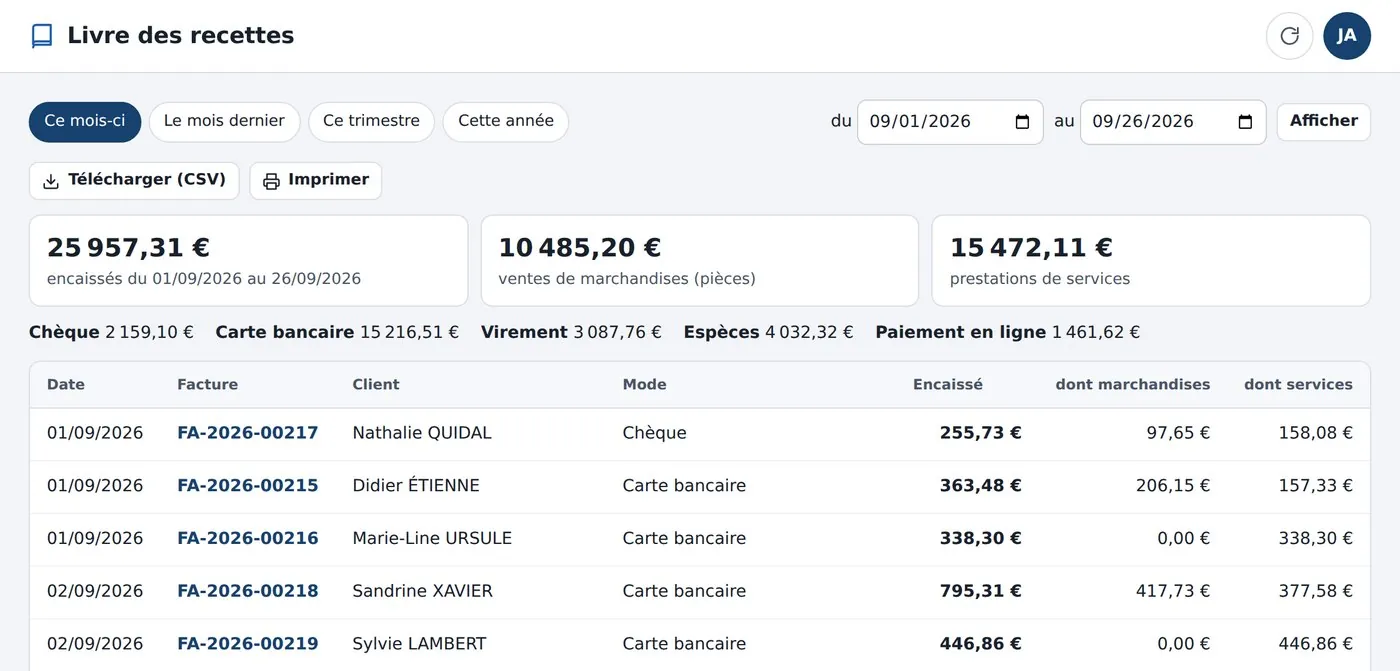Viewport: 1400px width, 671px height.
Task: Open invoice FA-2026-00219
Action: 248,644
